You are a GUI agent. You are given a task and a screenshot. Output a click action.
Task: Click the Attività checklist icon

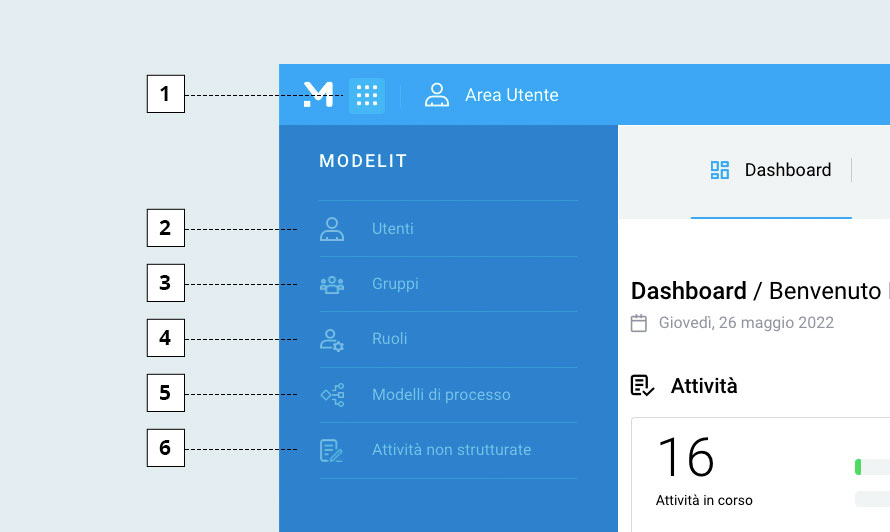tap(643, 386)
